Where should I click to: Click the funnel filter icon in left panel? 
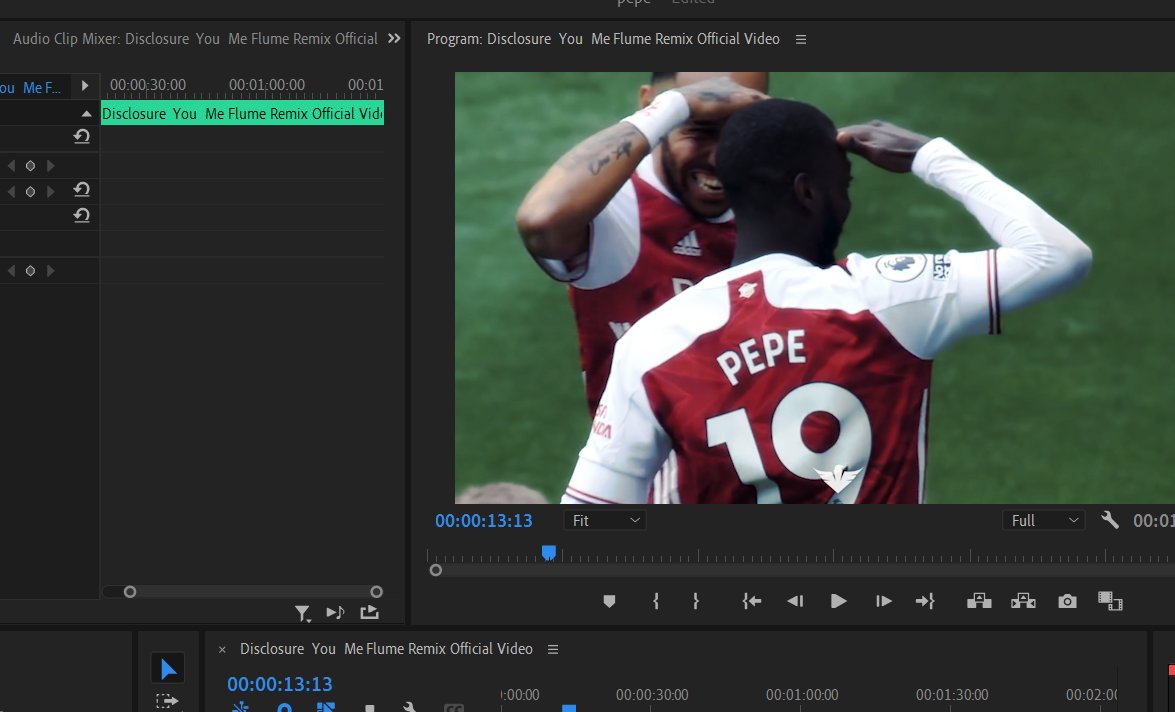[x=302, y=614]
